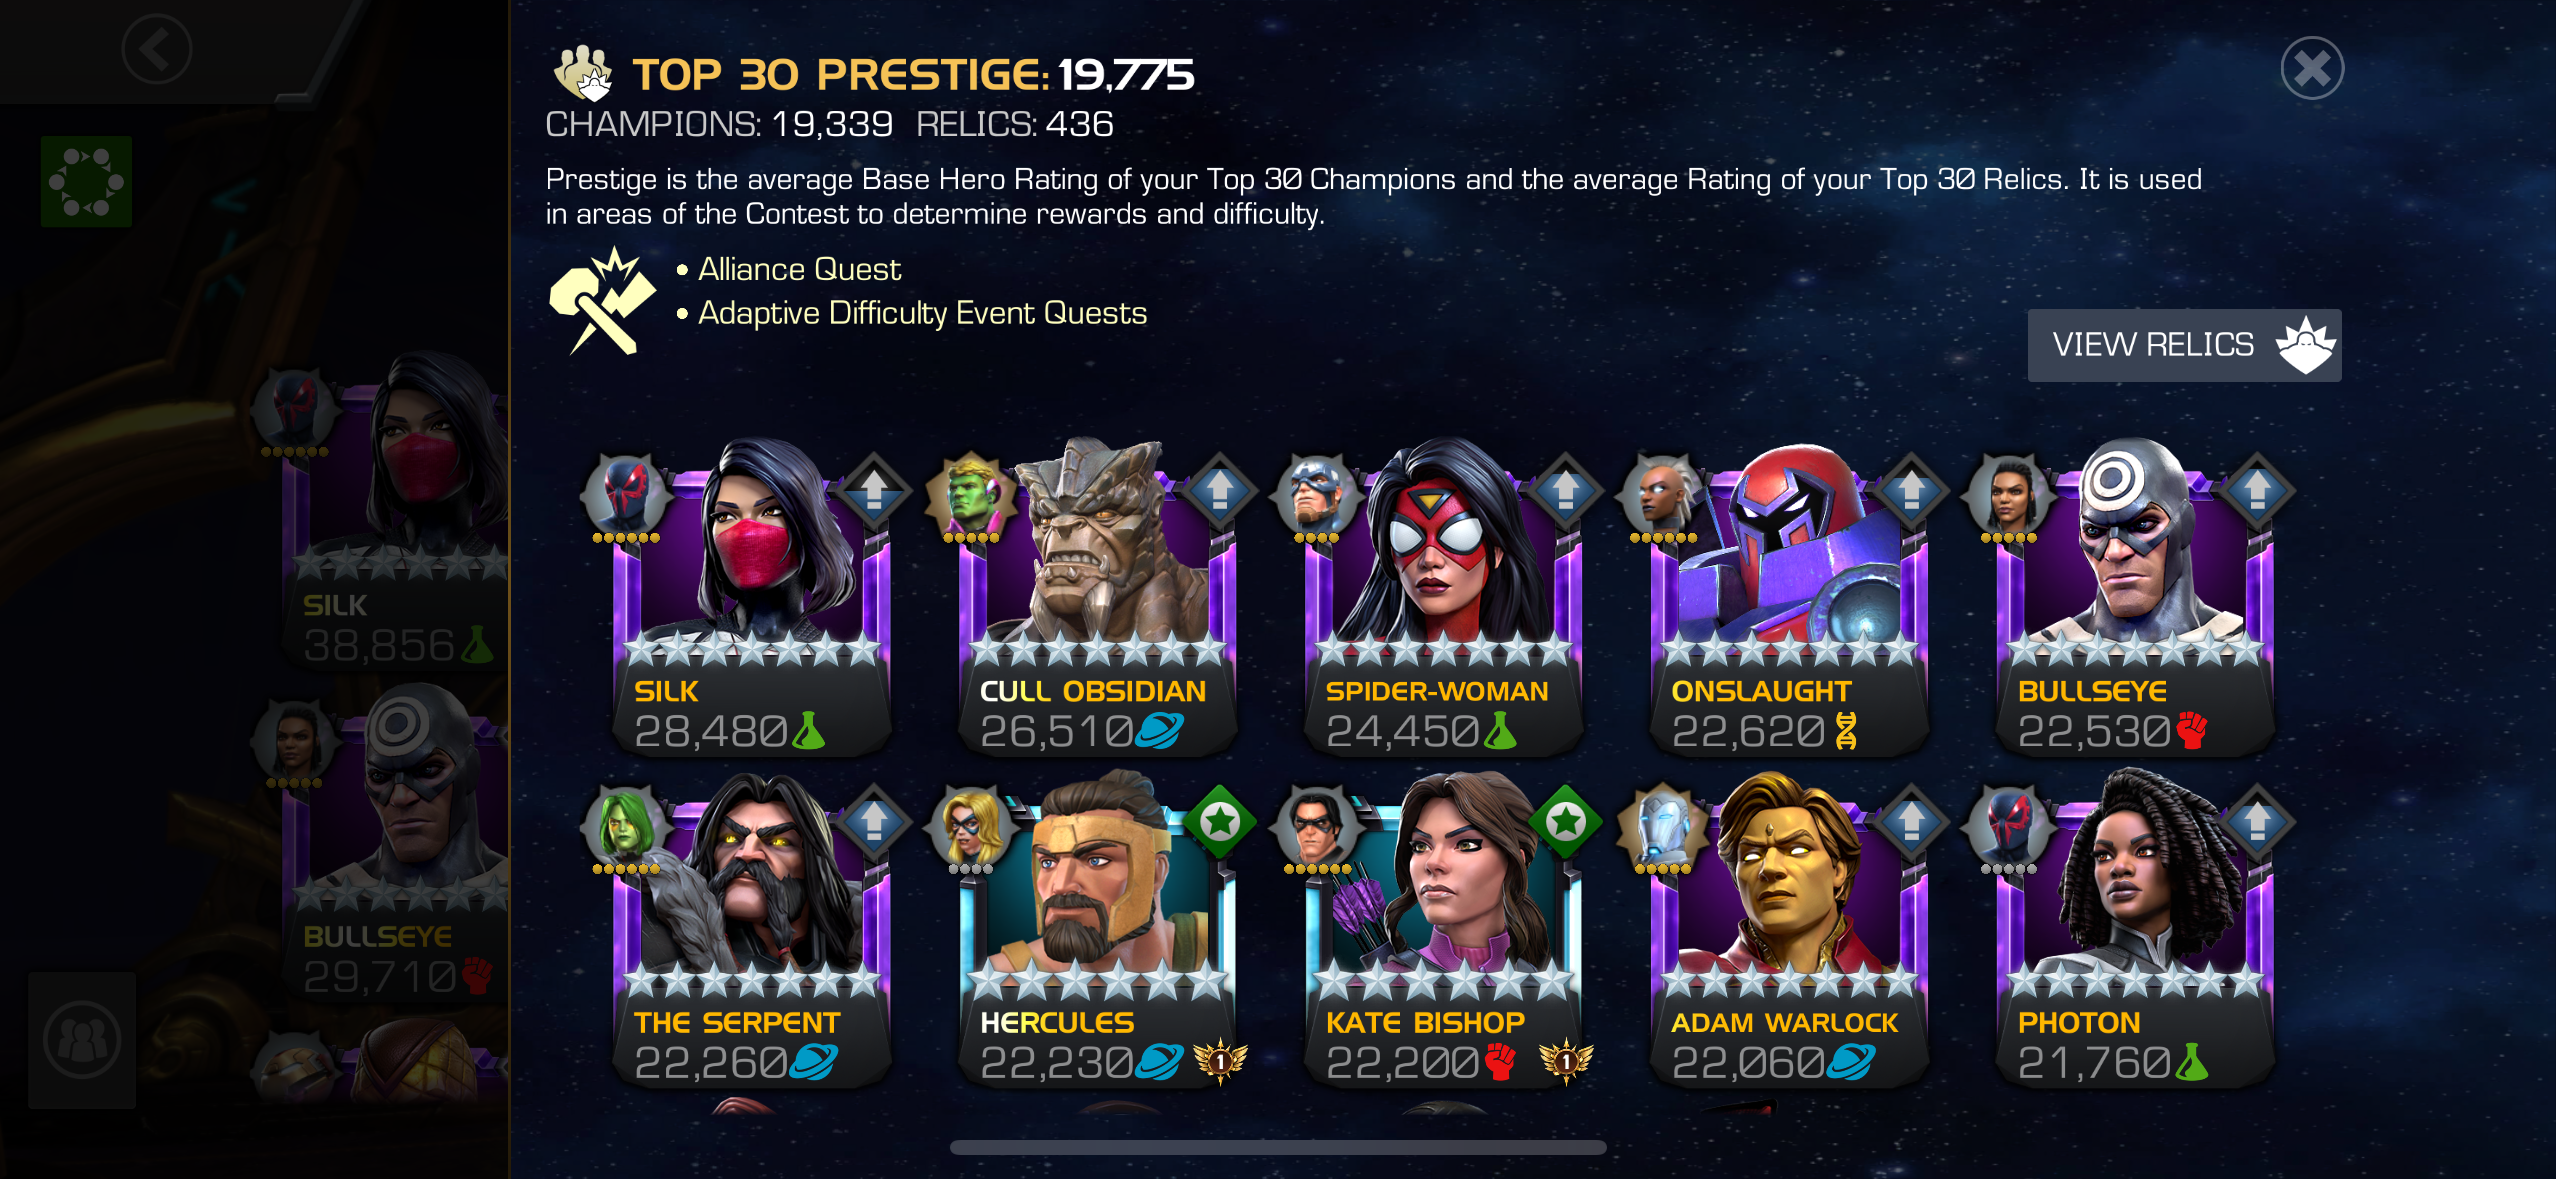Click the horizontal scrollbar below champions
The width and height of the screenshot is (2556, 1179).
click(1278, 1147)
